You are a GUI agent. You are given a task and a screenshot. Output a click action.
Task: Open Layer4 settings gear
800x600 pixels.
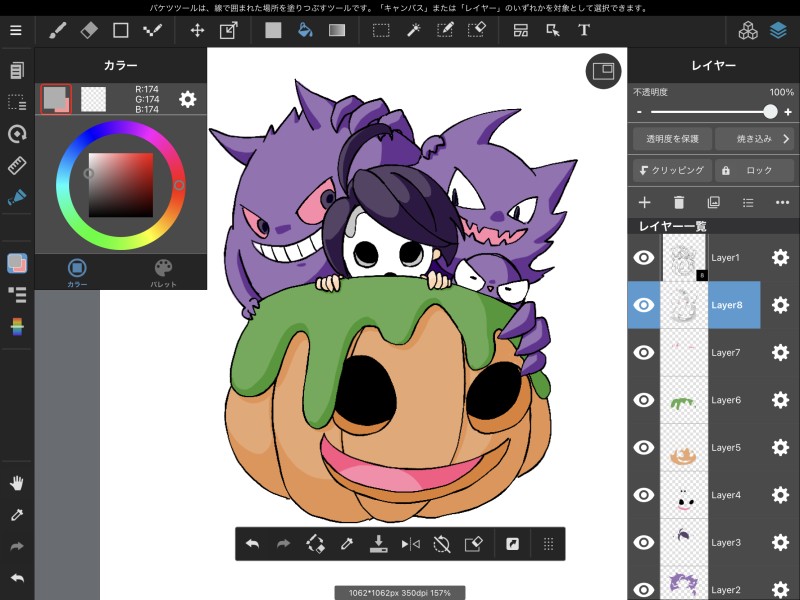[x=780, y=495]
